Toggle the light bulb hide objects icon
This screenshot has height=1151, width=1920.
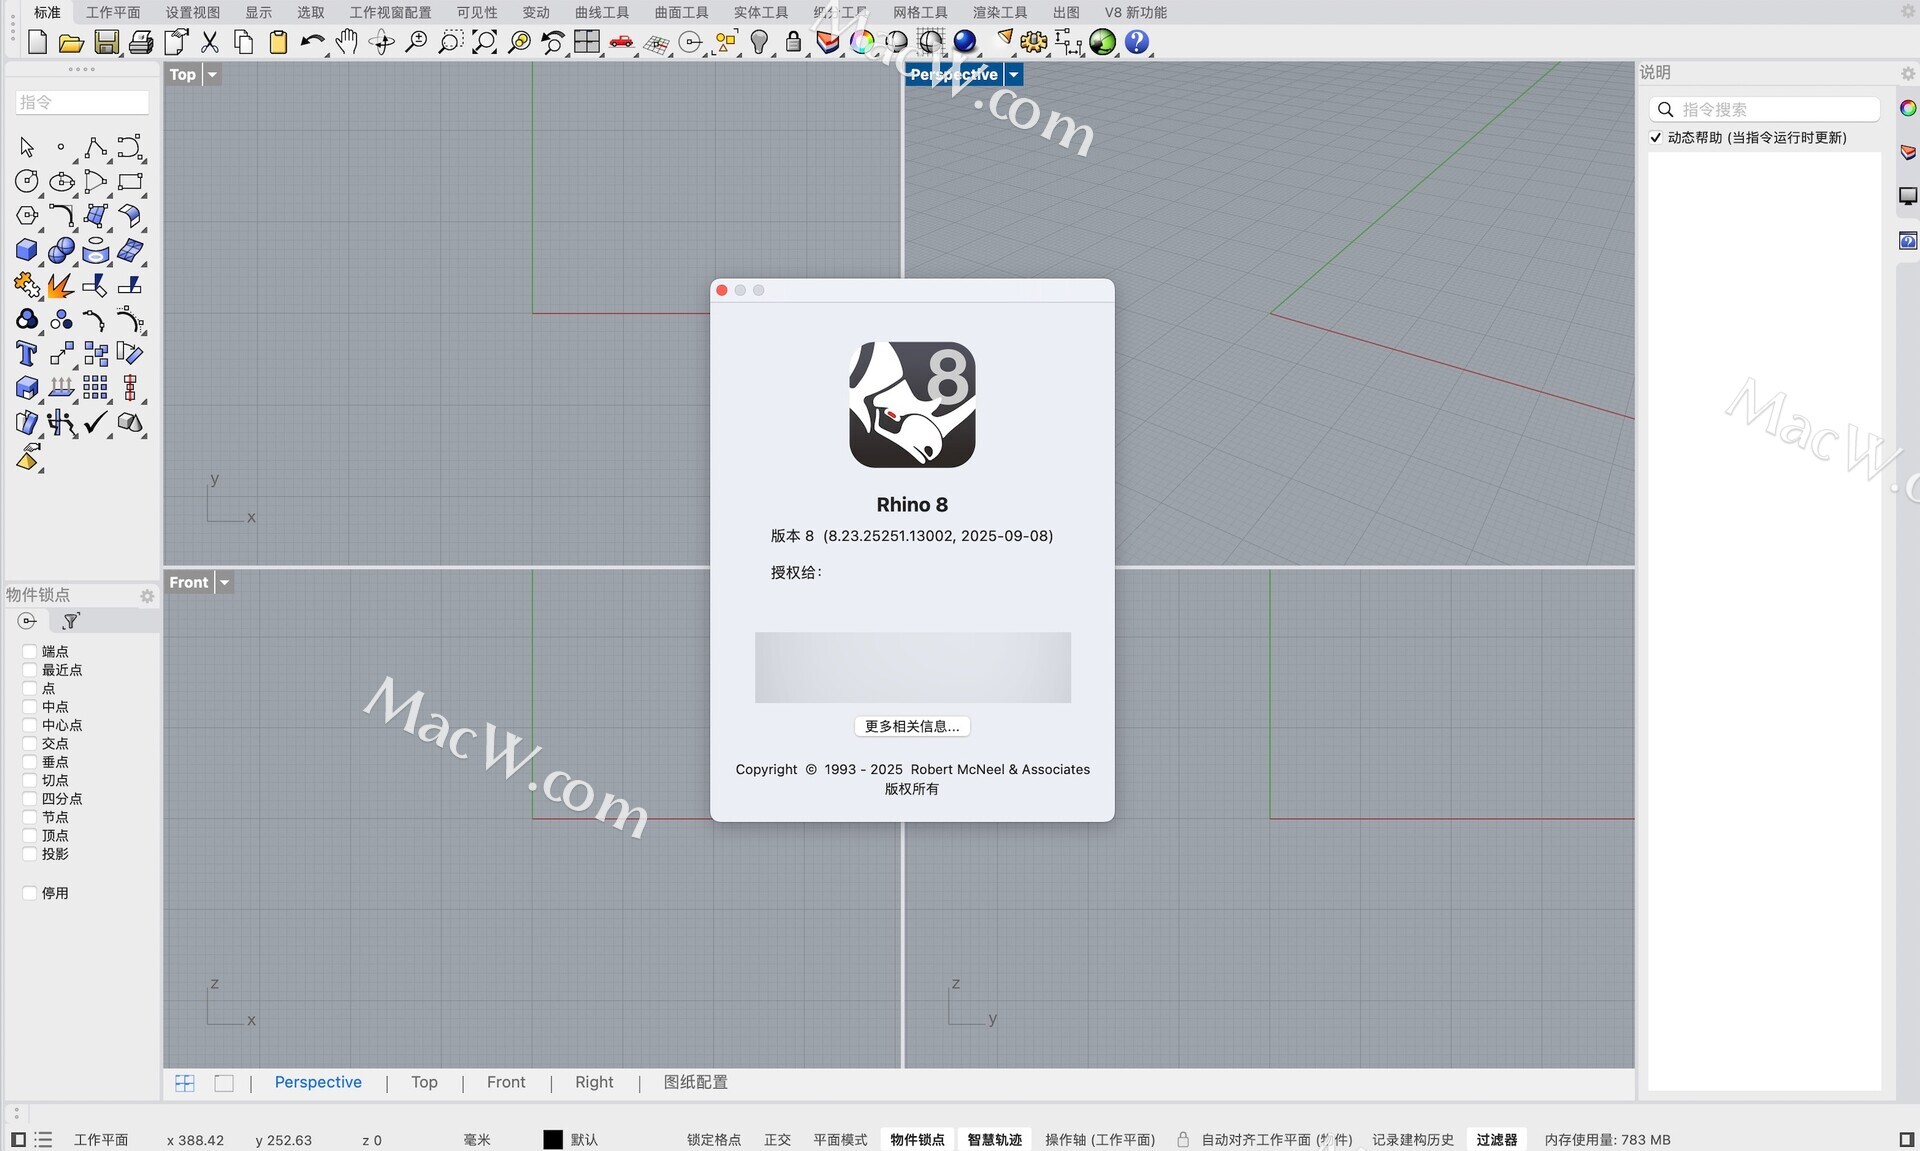click(x=760, y=42)
